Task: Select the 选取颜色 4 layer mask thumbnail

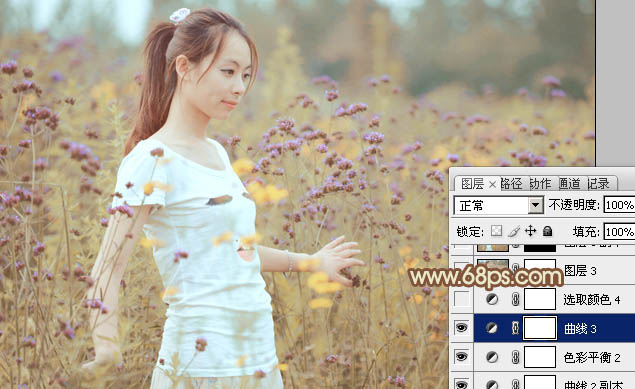Action: (x=540, y=299)
